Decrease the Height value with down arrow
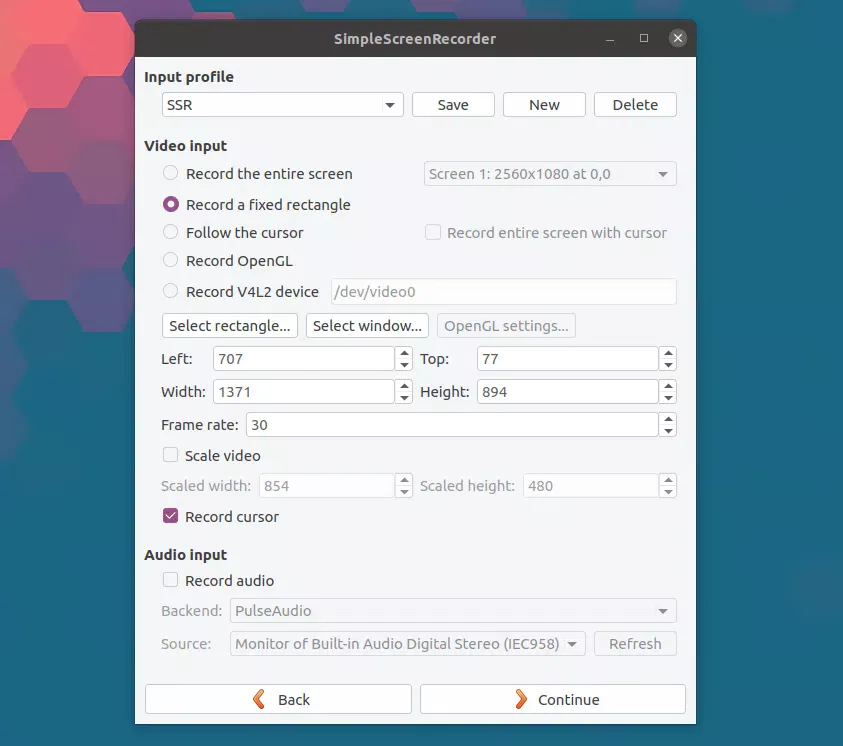The width and height of the screenshot is (843, 746). coord(668,398)
